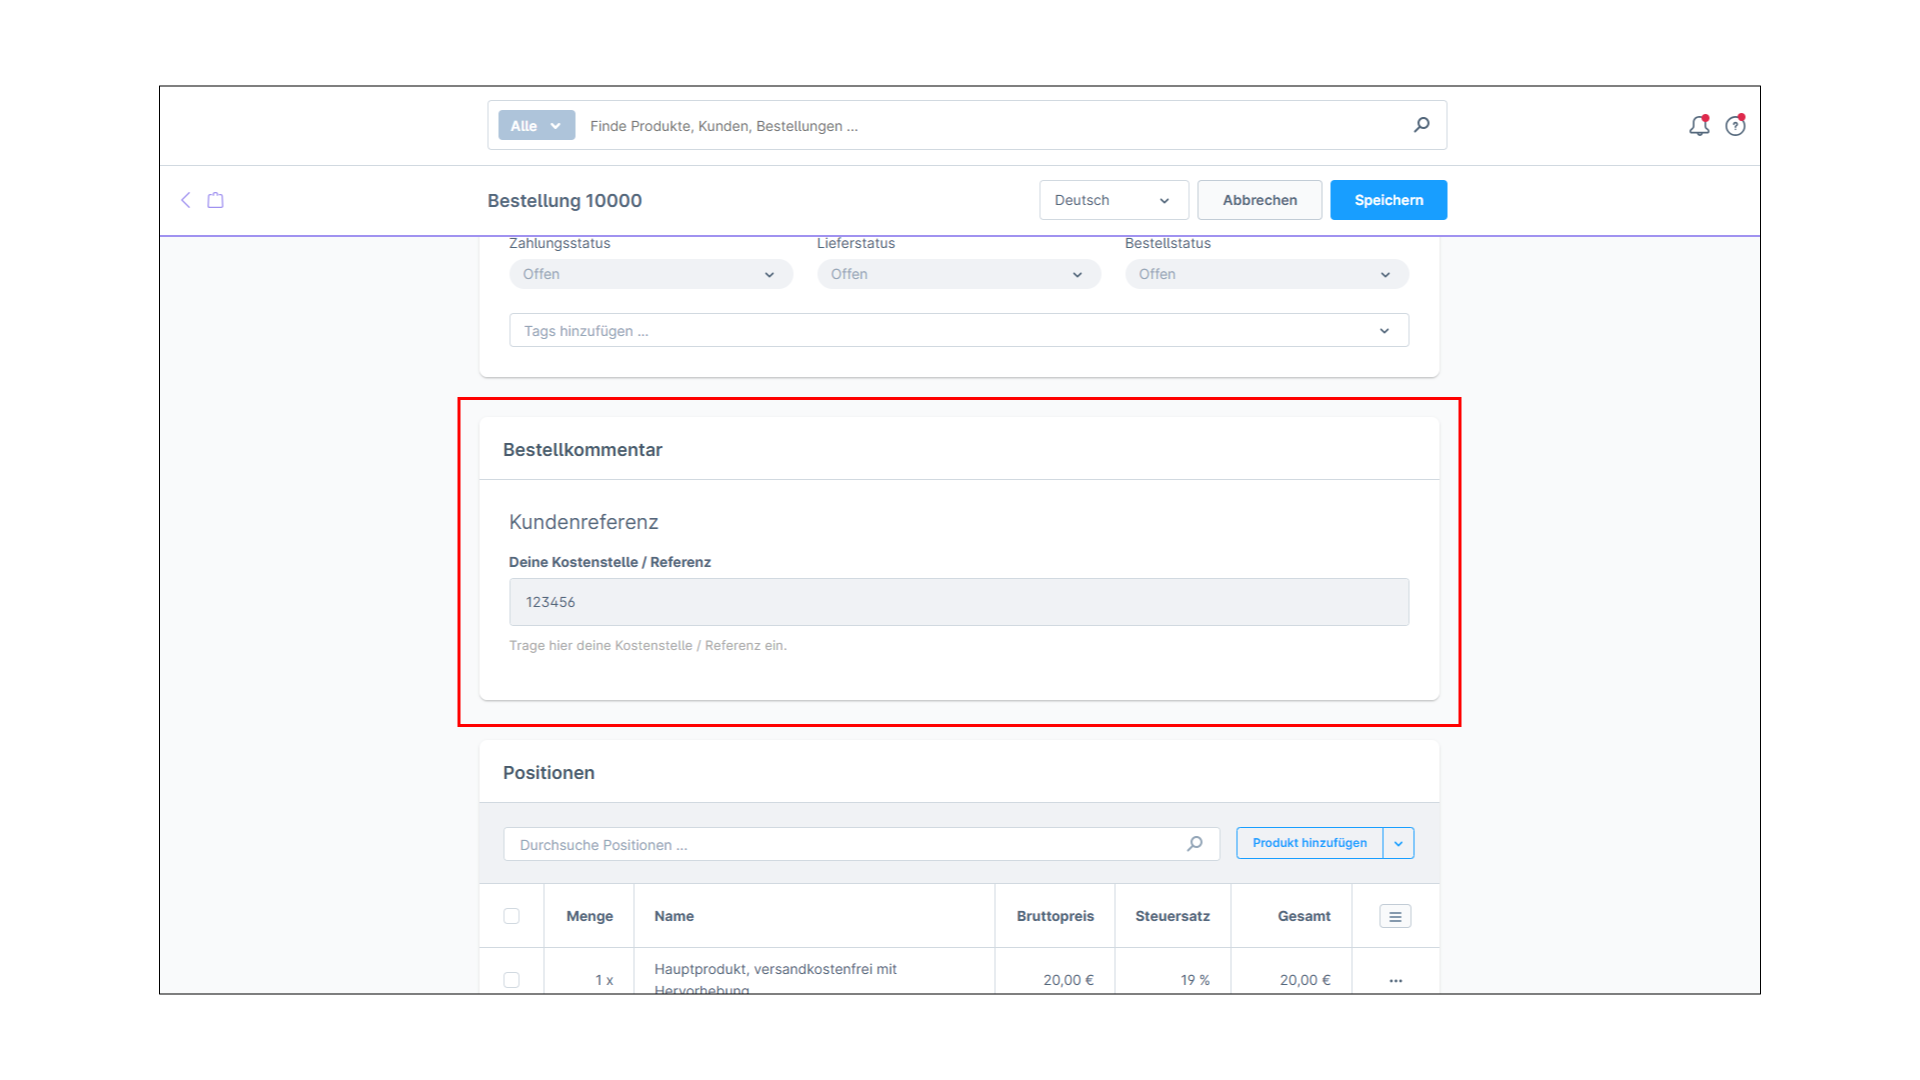This screenshot has height=1080, width=1920.
Task: Expand the Bestellstatus dropdown
Action: 1266,274
